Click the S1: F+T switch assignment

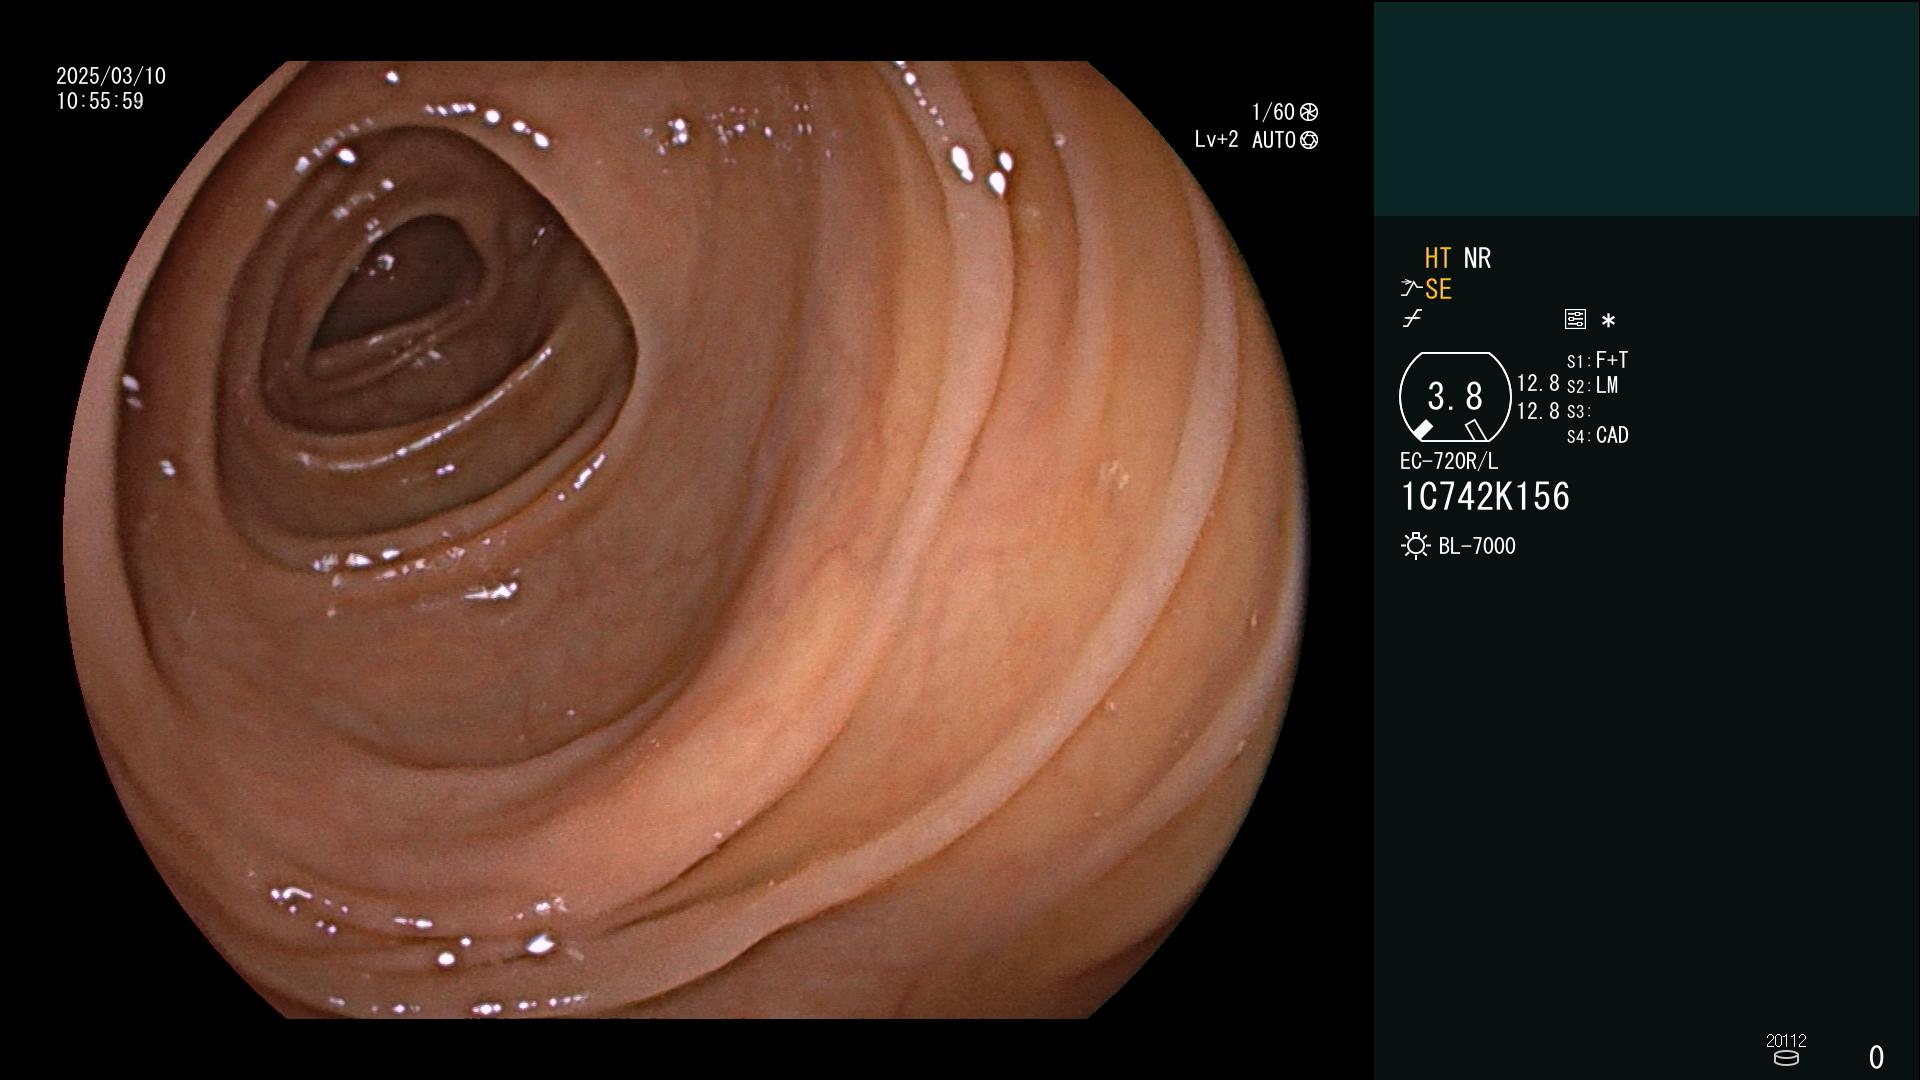1597,360
